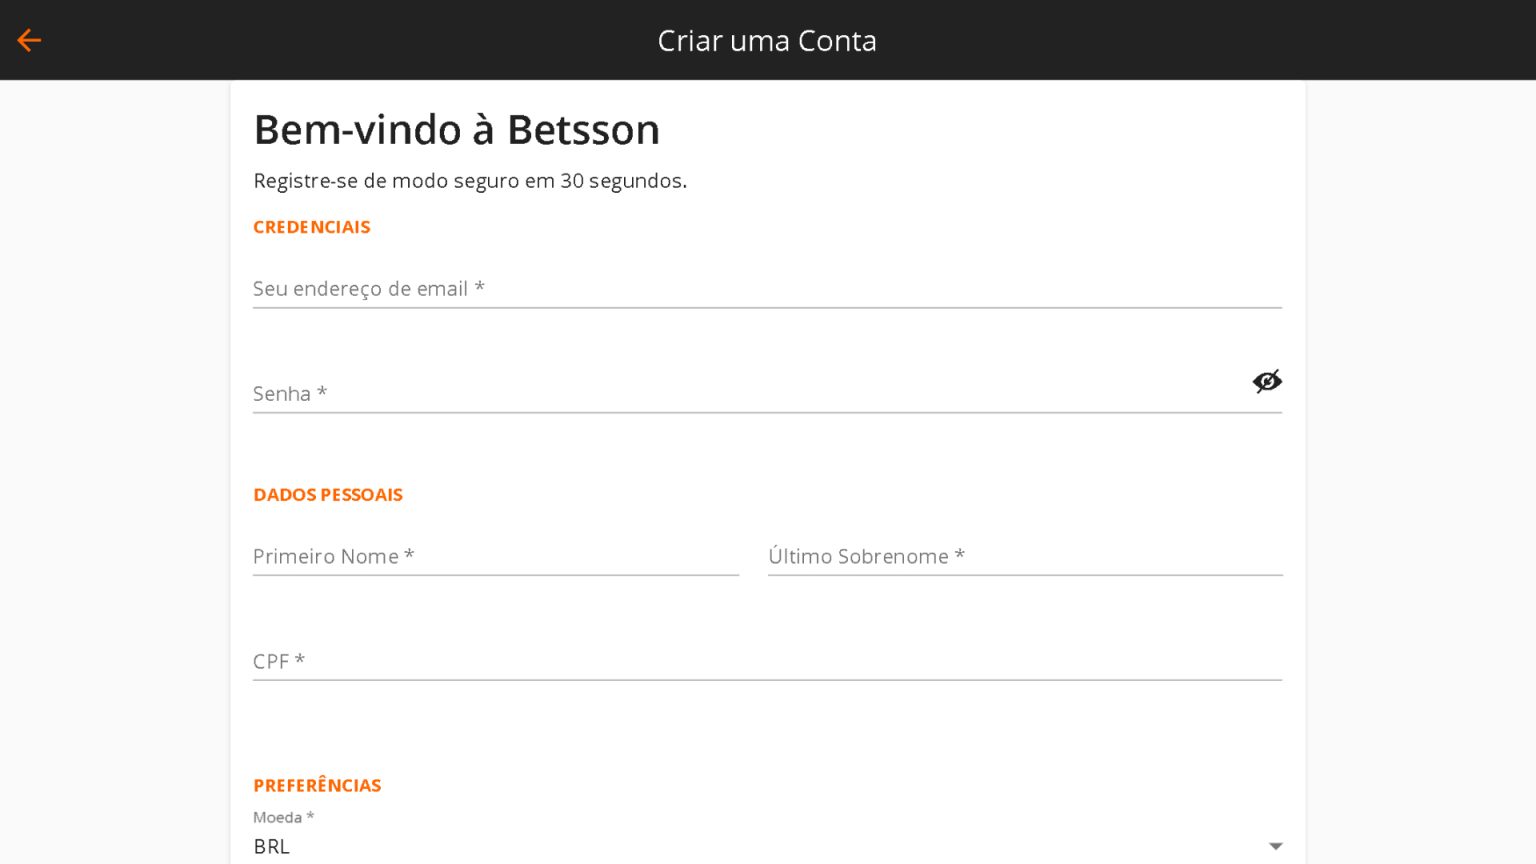The width and height of the screenshot is (1536, 864).
Task: Click the Último Sobrenome * placeholder text
Action: (866, 556)
